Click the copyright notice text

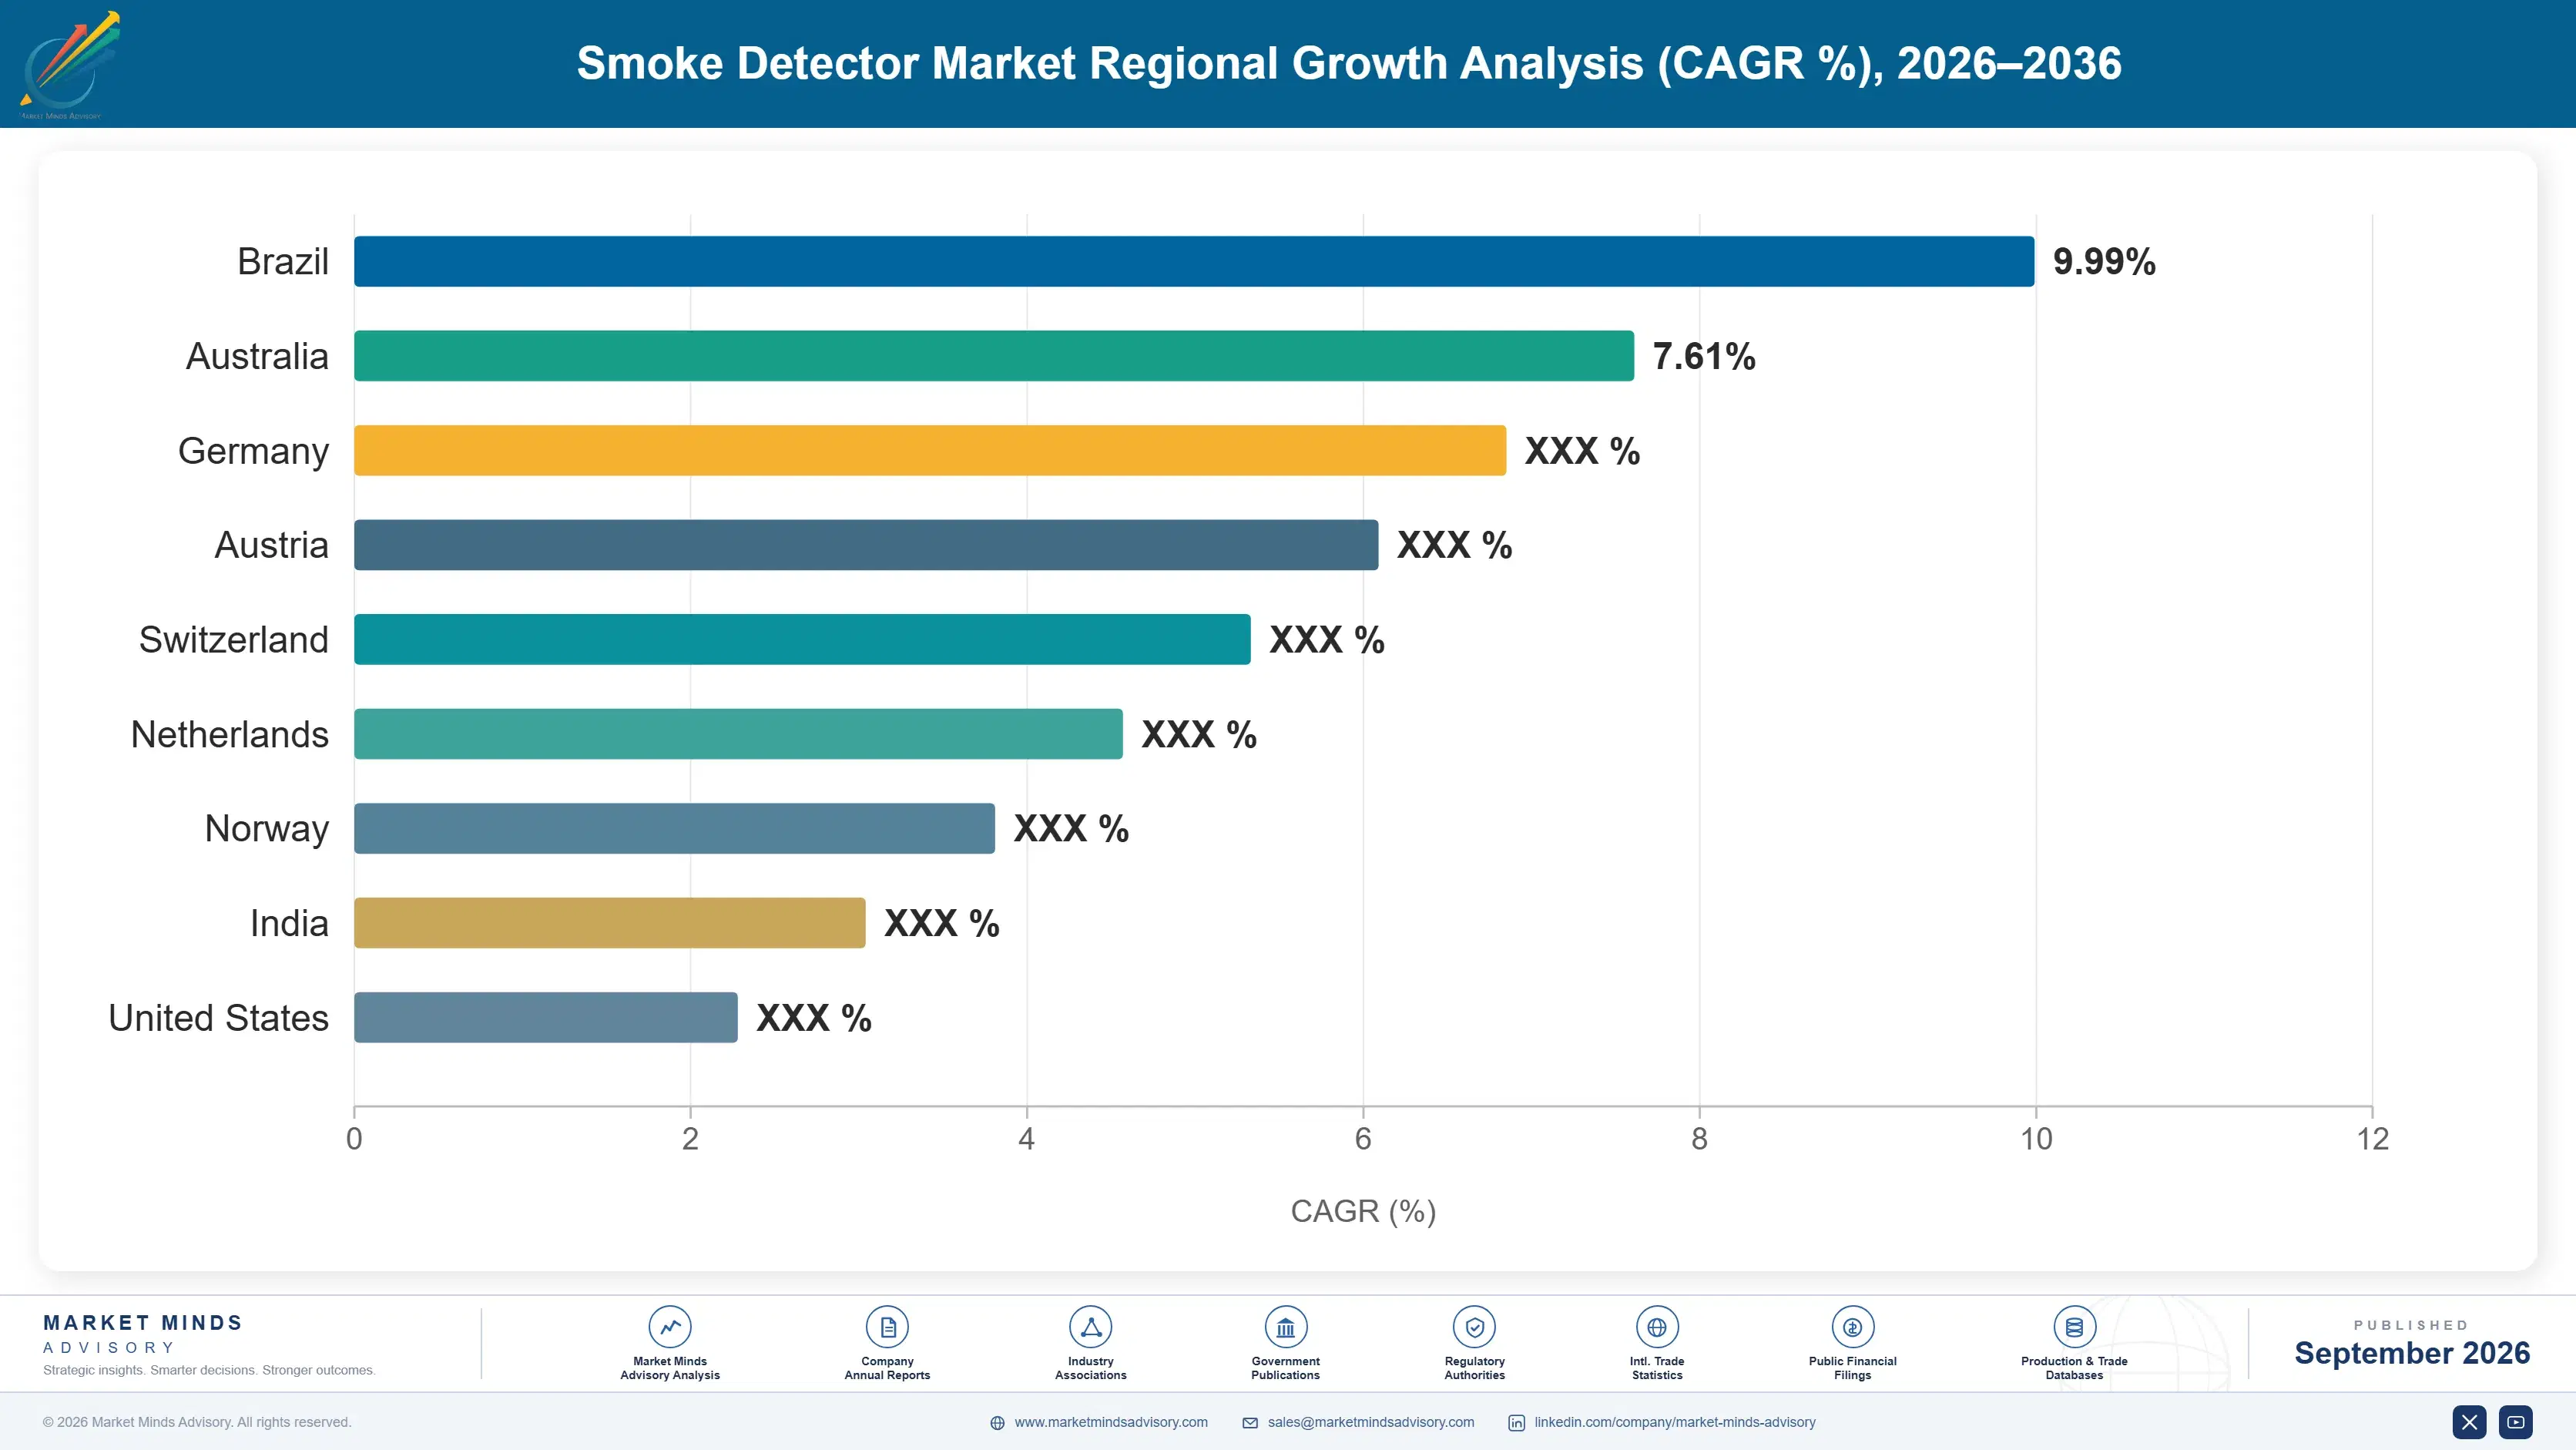click(x=197, y=1422)
